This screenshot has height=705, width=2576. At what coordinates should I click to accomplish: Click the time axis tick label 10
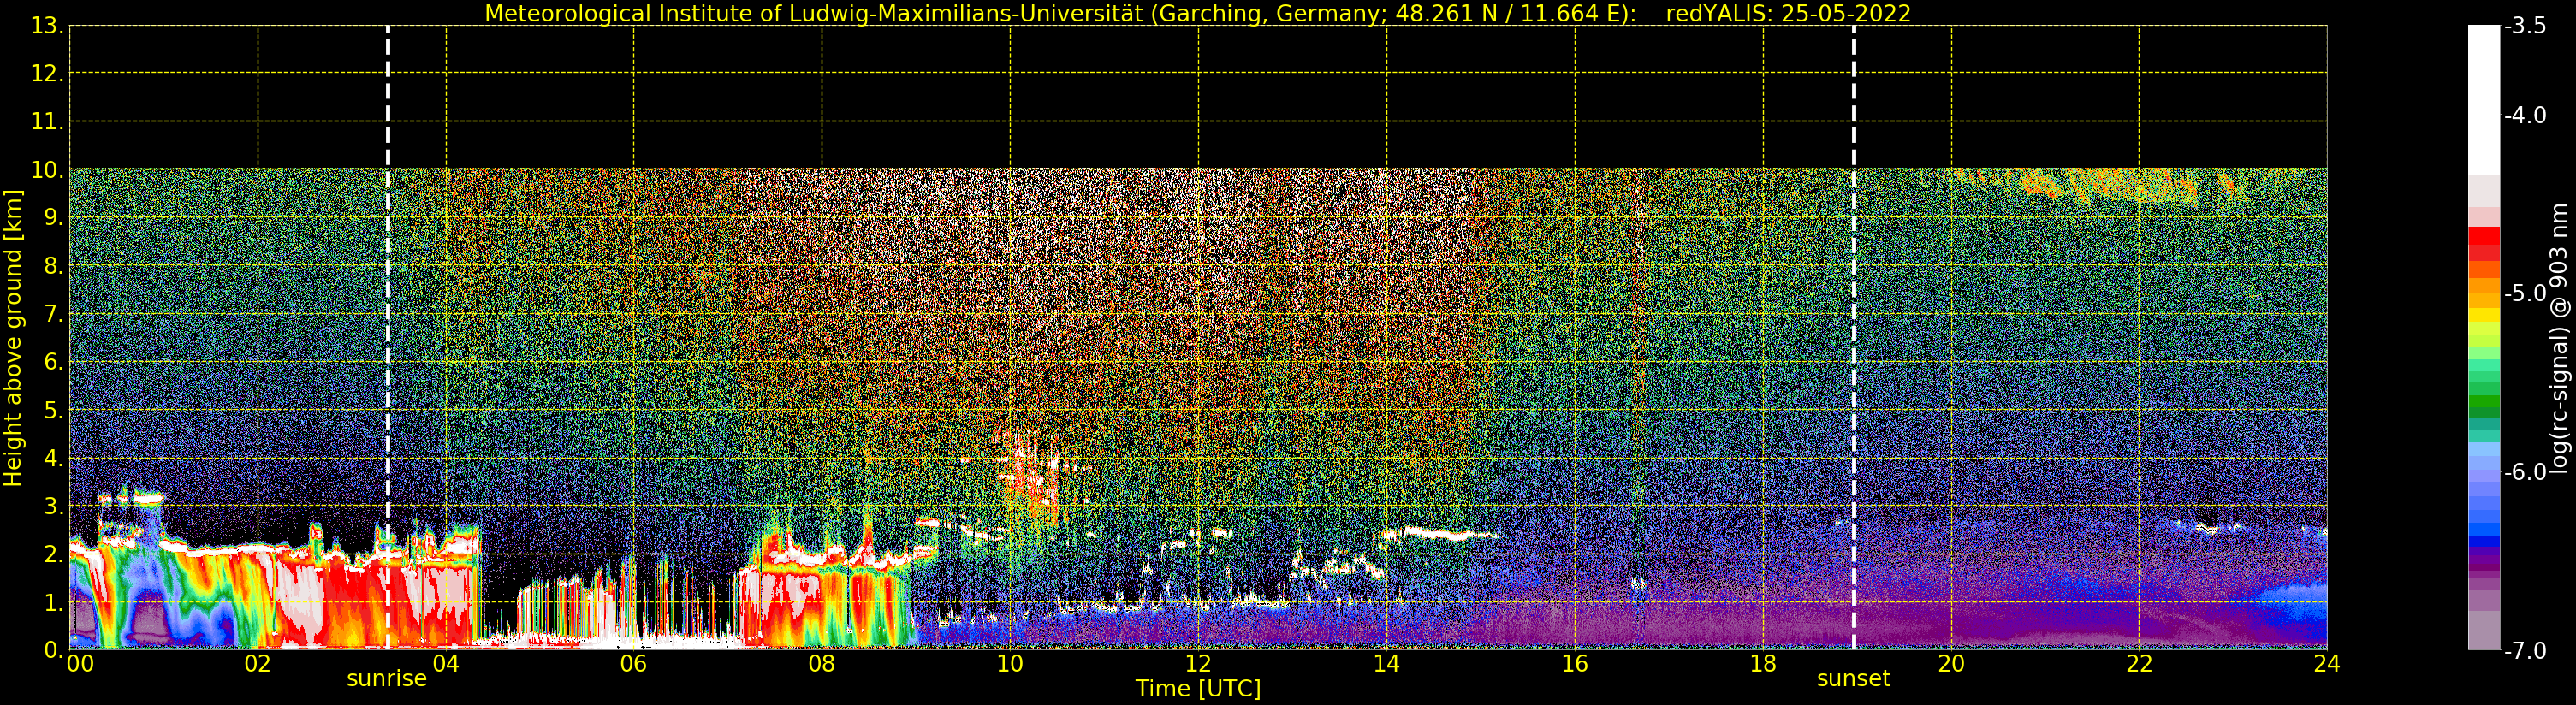pos(1010,664)
